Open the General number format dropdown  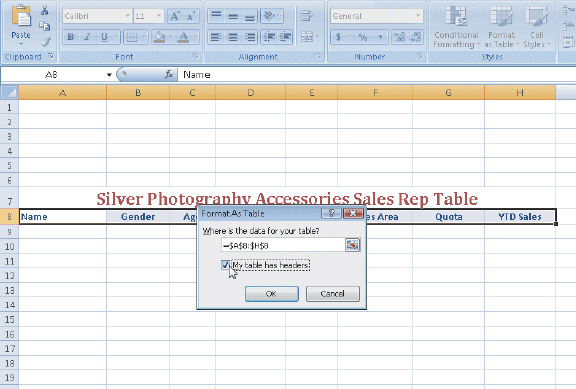click(x=418, y=16)
